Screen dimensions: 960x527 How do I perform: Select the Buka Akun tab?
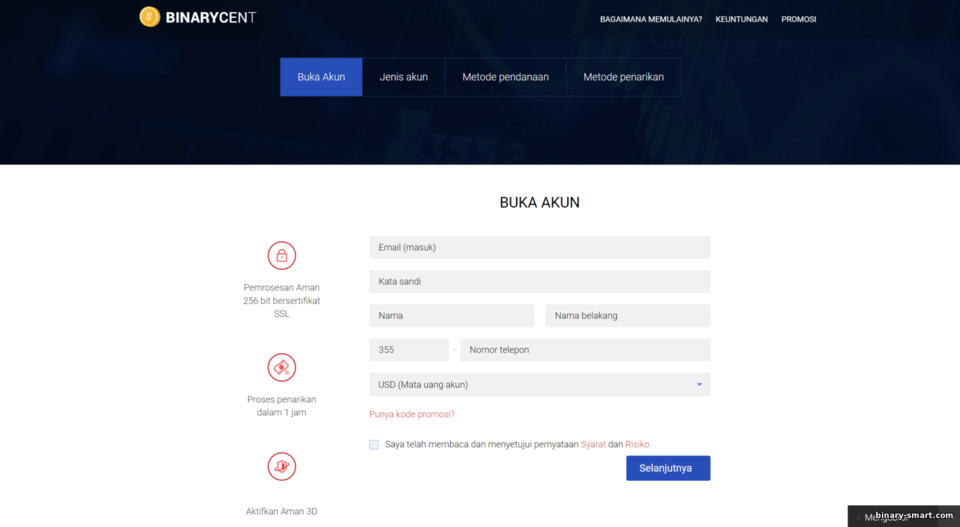[321, 77]
